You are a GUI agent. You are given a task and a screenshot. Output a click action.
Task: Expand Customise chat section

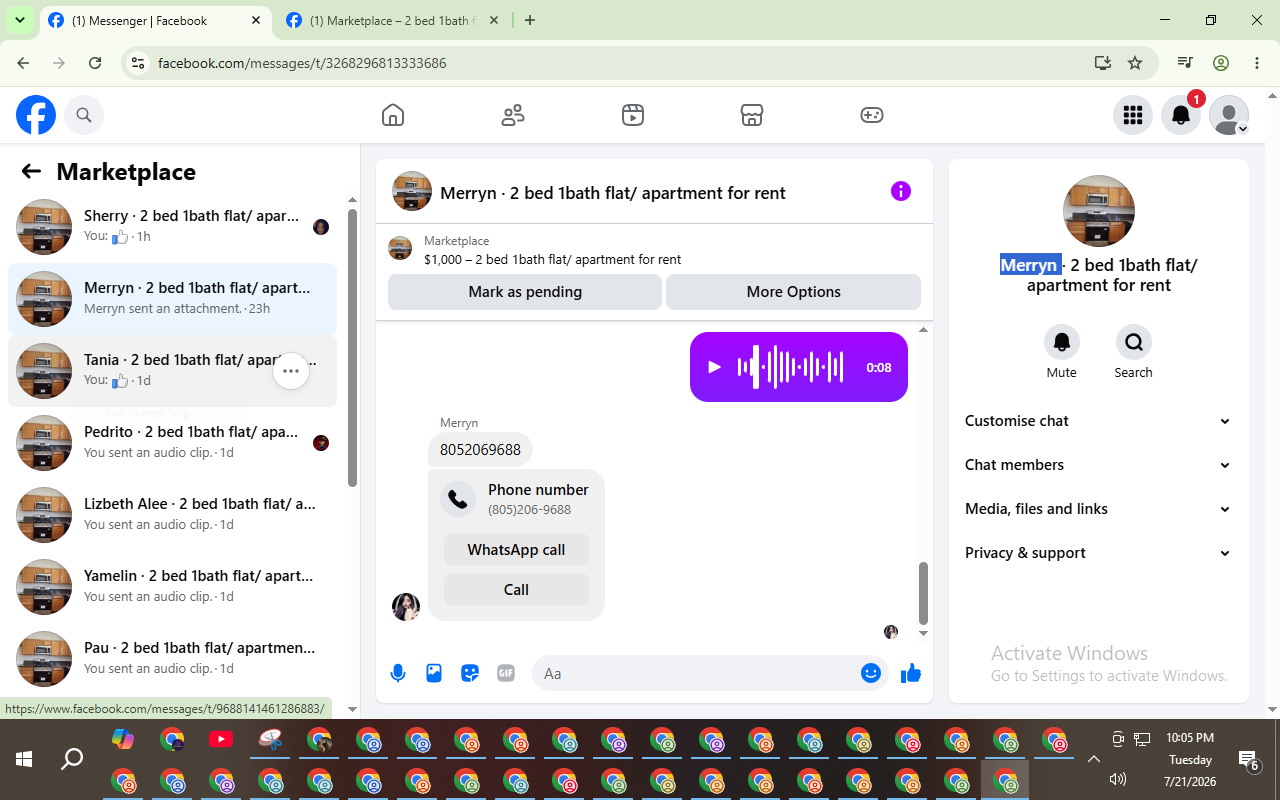[x=1098, y=421]
